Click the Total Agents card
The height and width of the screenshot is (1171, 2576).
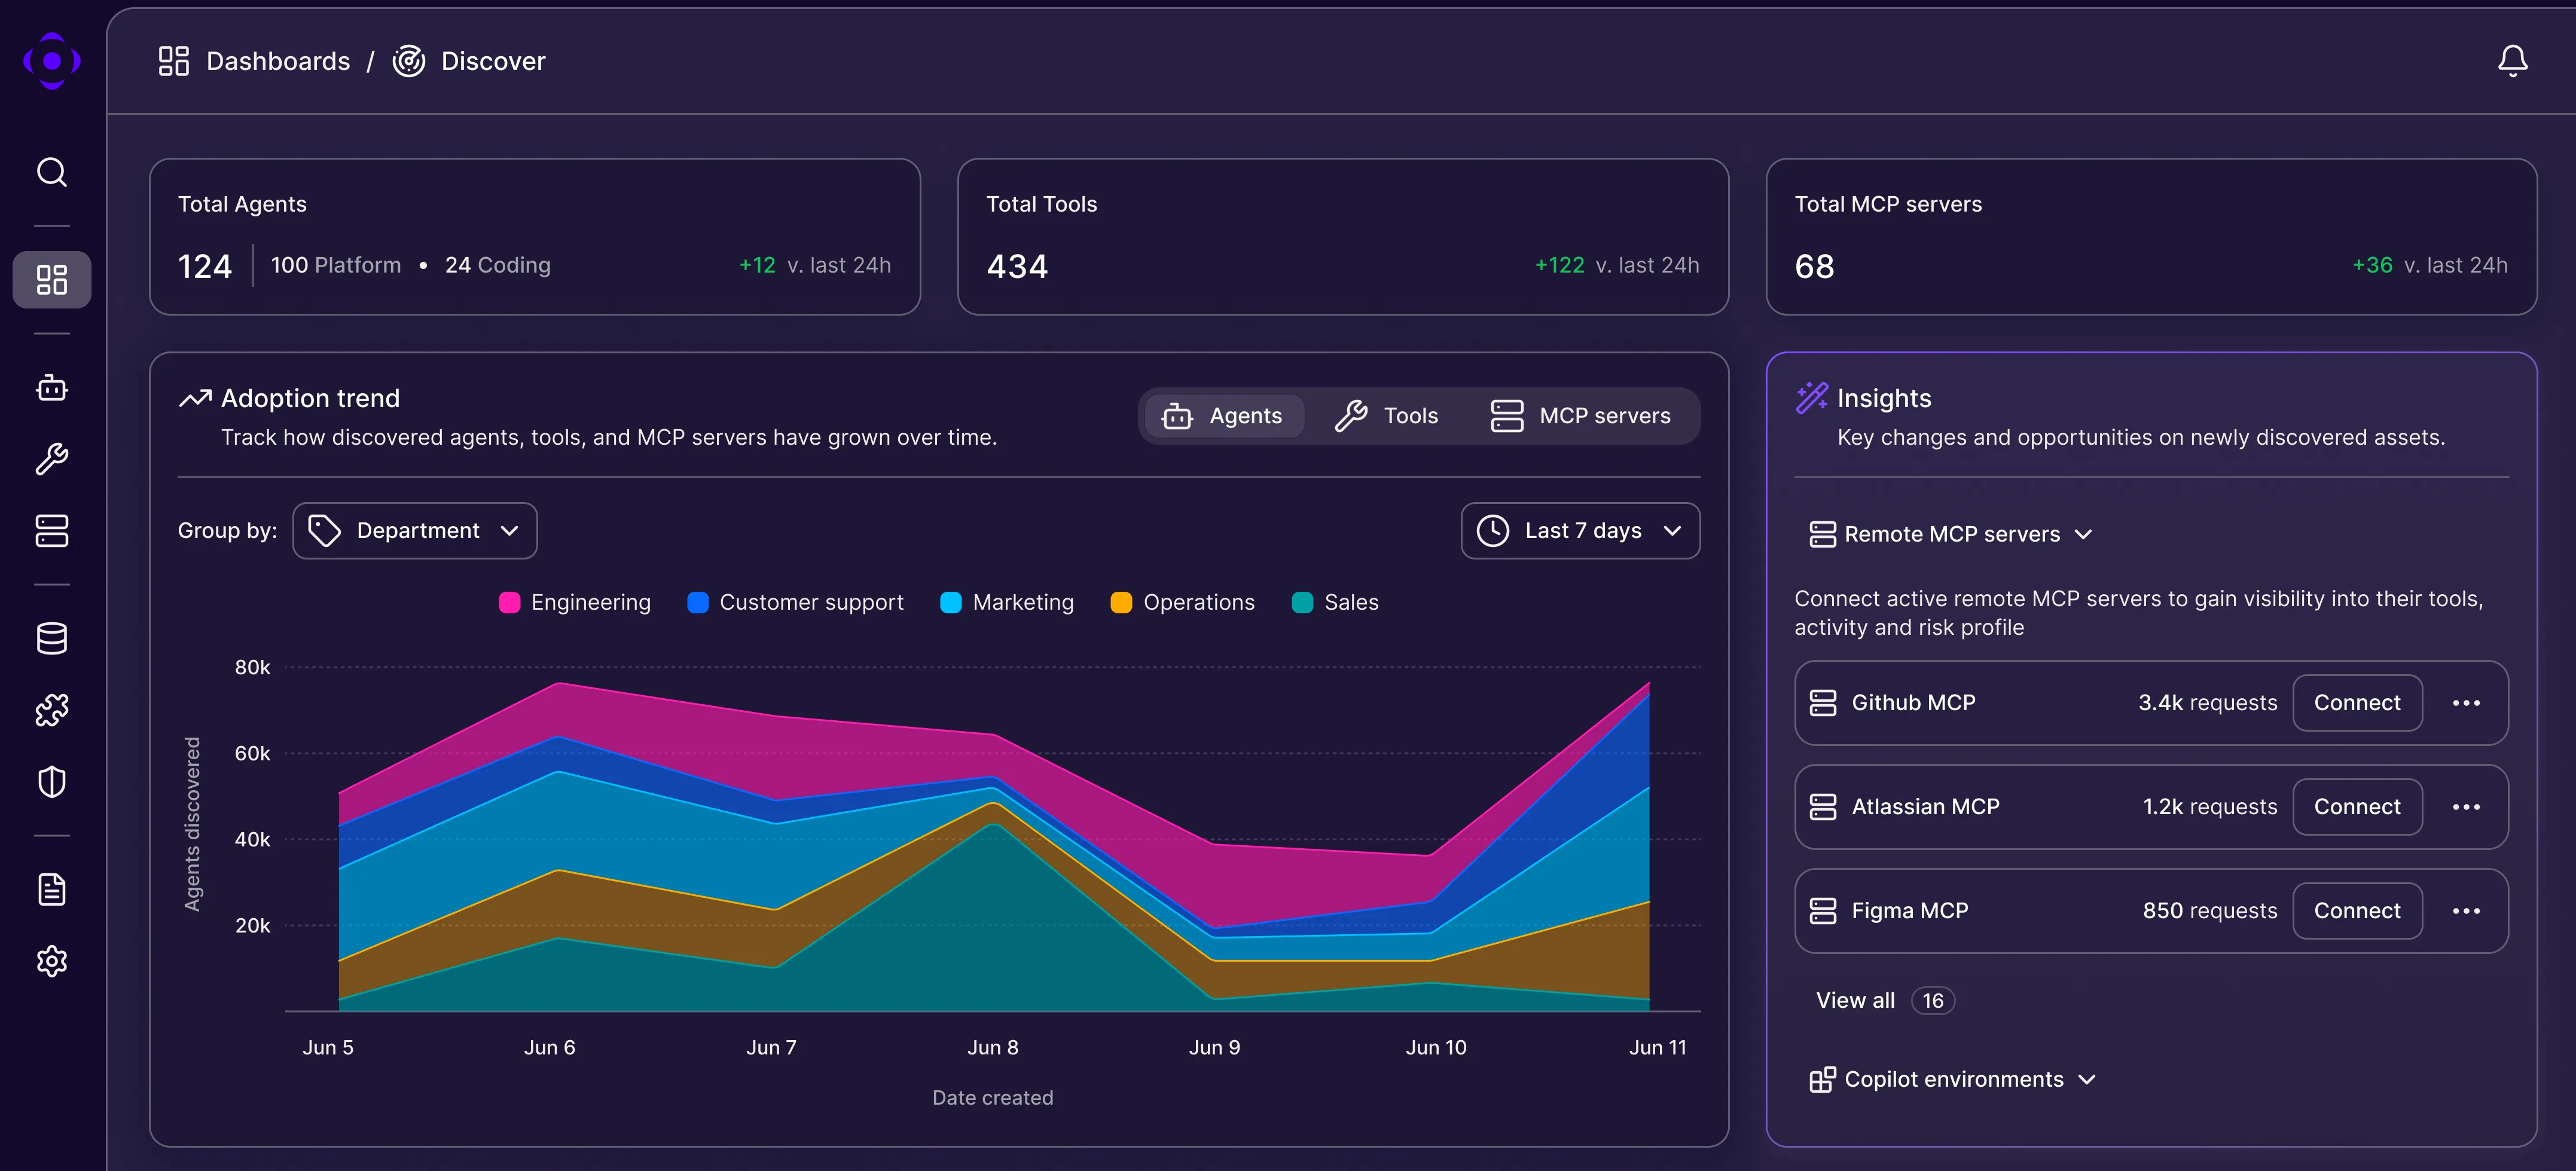tap(535, 237)
